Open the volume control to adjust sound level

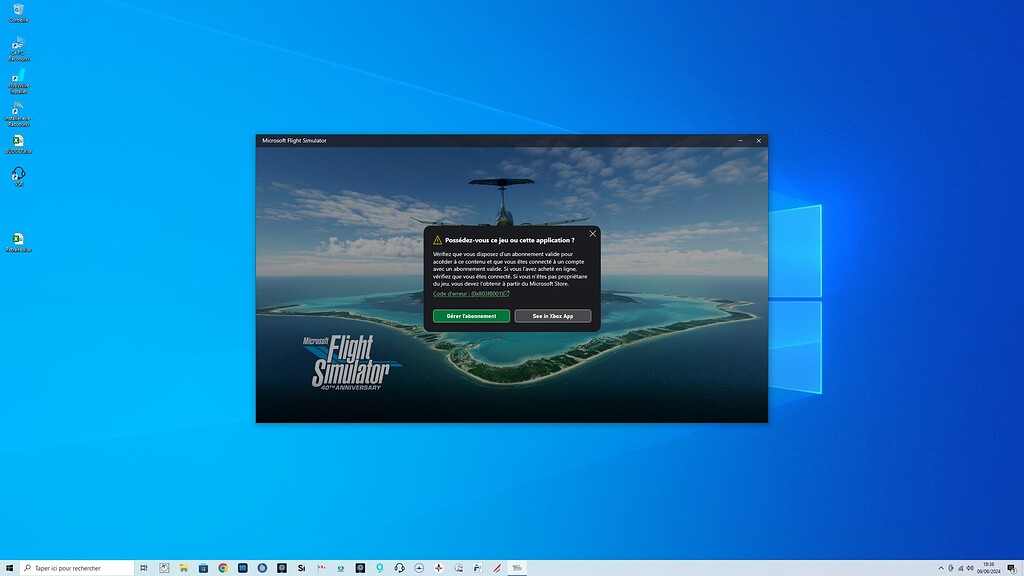point(971,567)
